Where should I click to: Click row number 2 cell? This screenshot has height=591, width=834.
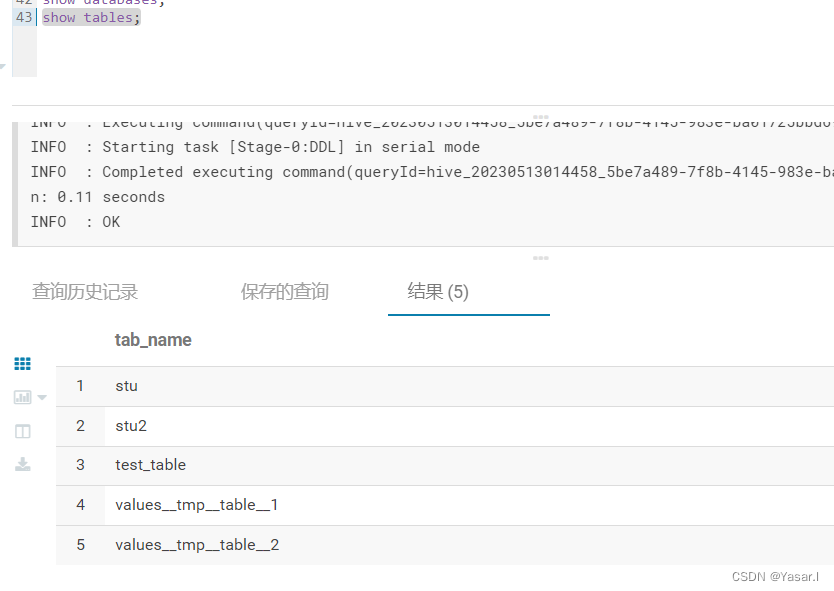[x=80, y=426]
